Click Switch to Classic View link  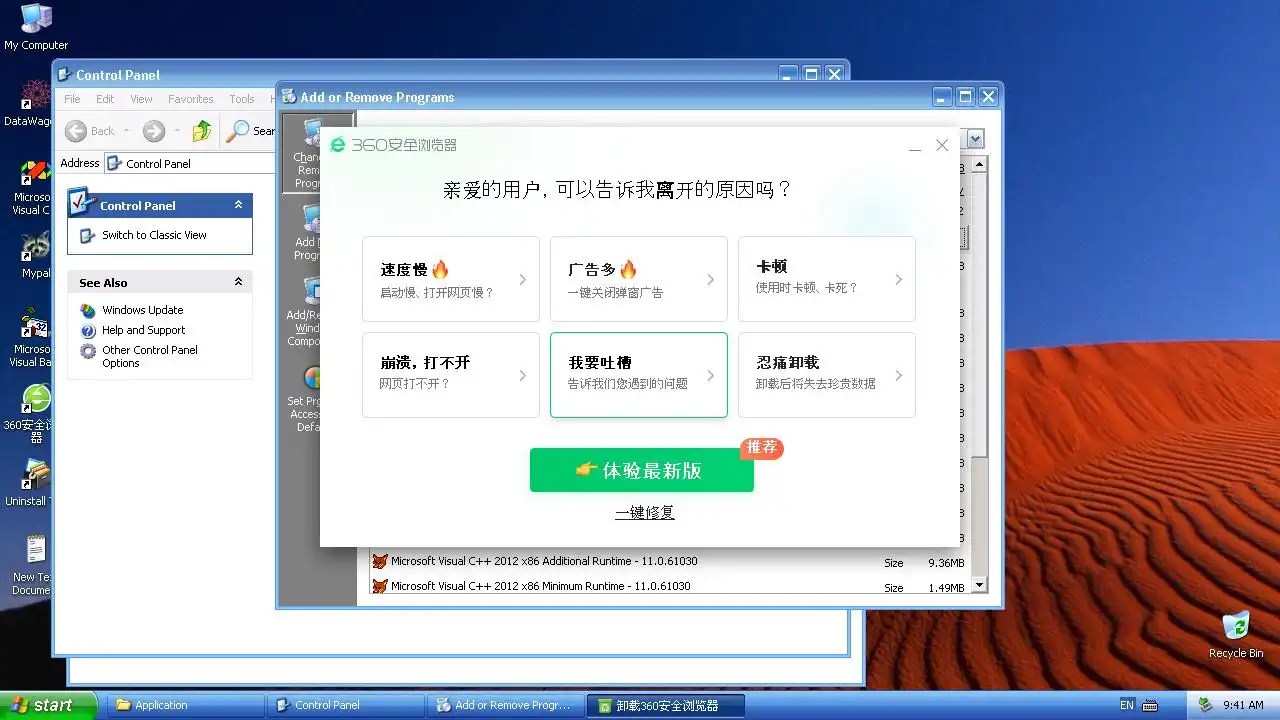(x=154, y=235)
